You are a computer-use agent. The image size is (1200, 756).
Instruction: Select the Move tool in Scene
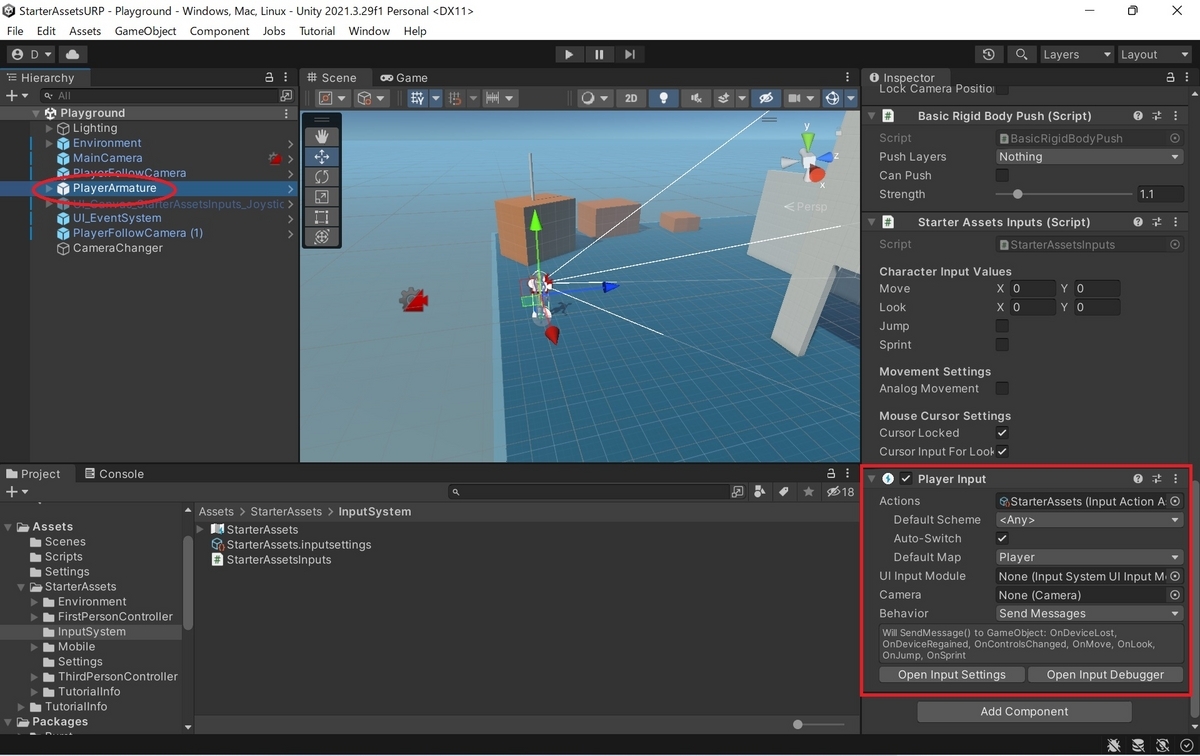[322, 157]
